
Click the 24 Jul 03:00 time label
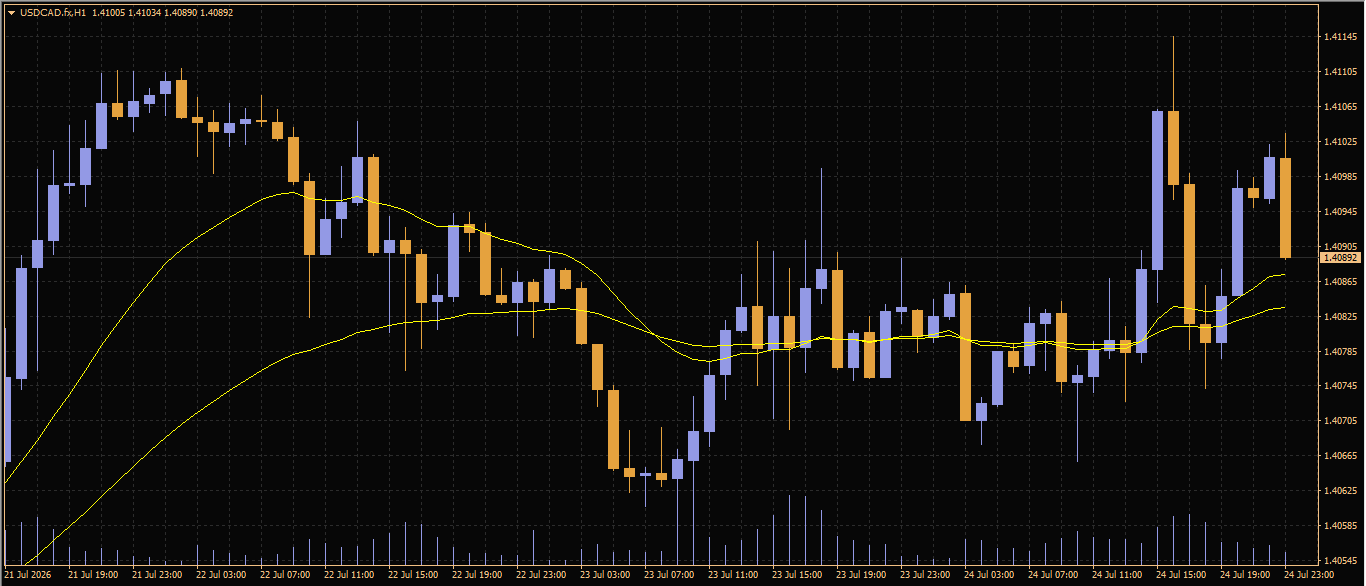pos(989,576)
